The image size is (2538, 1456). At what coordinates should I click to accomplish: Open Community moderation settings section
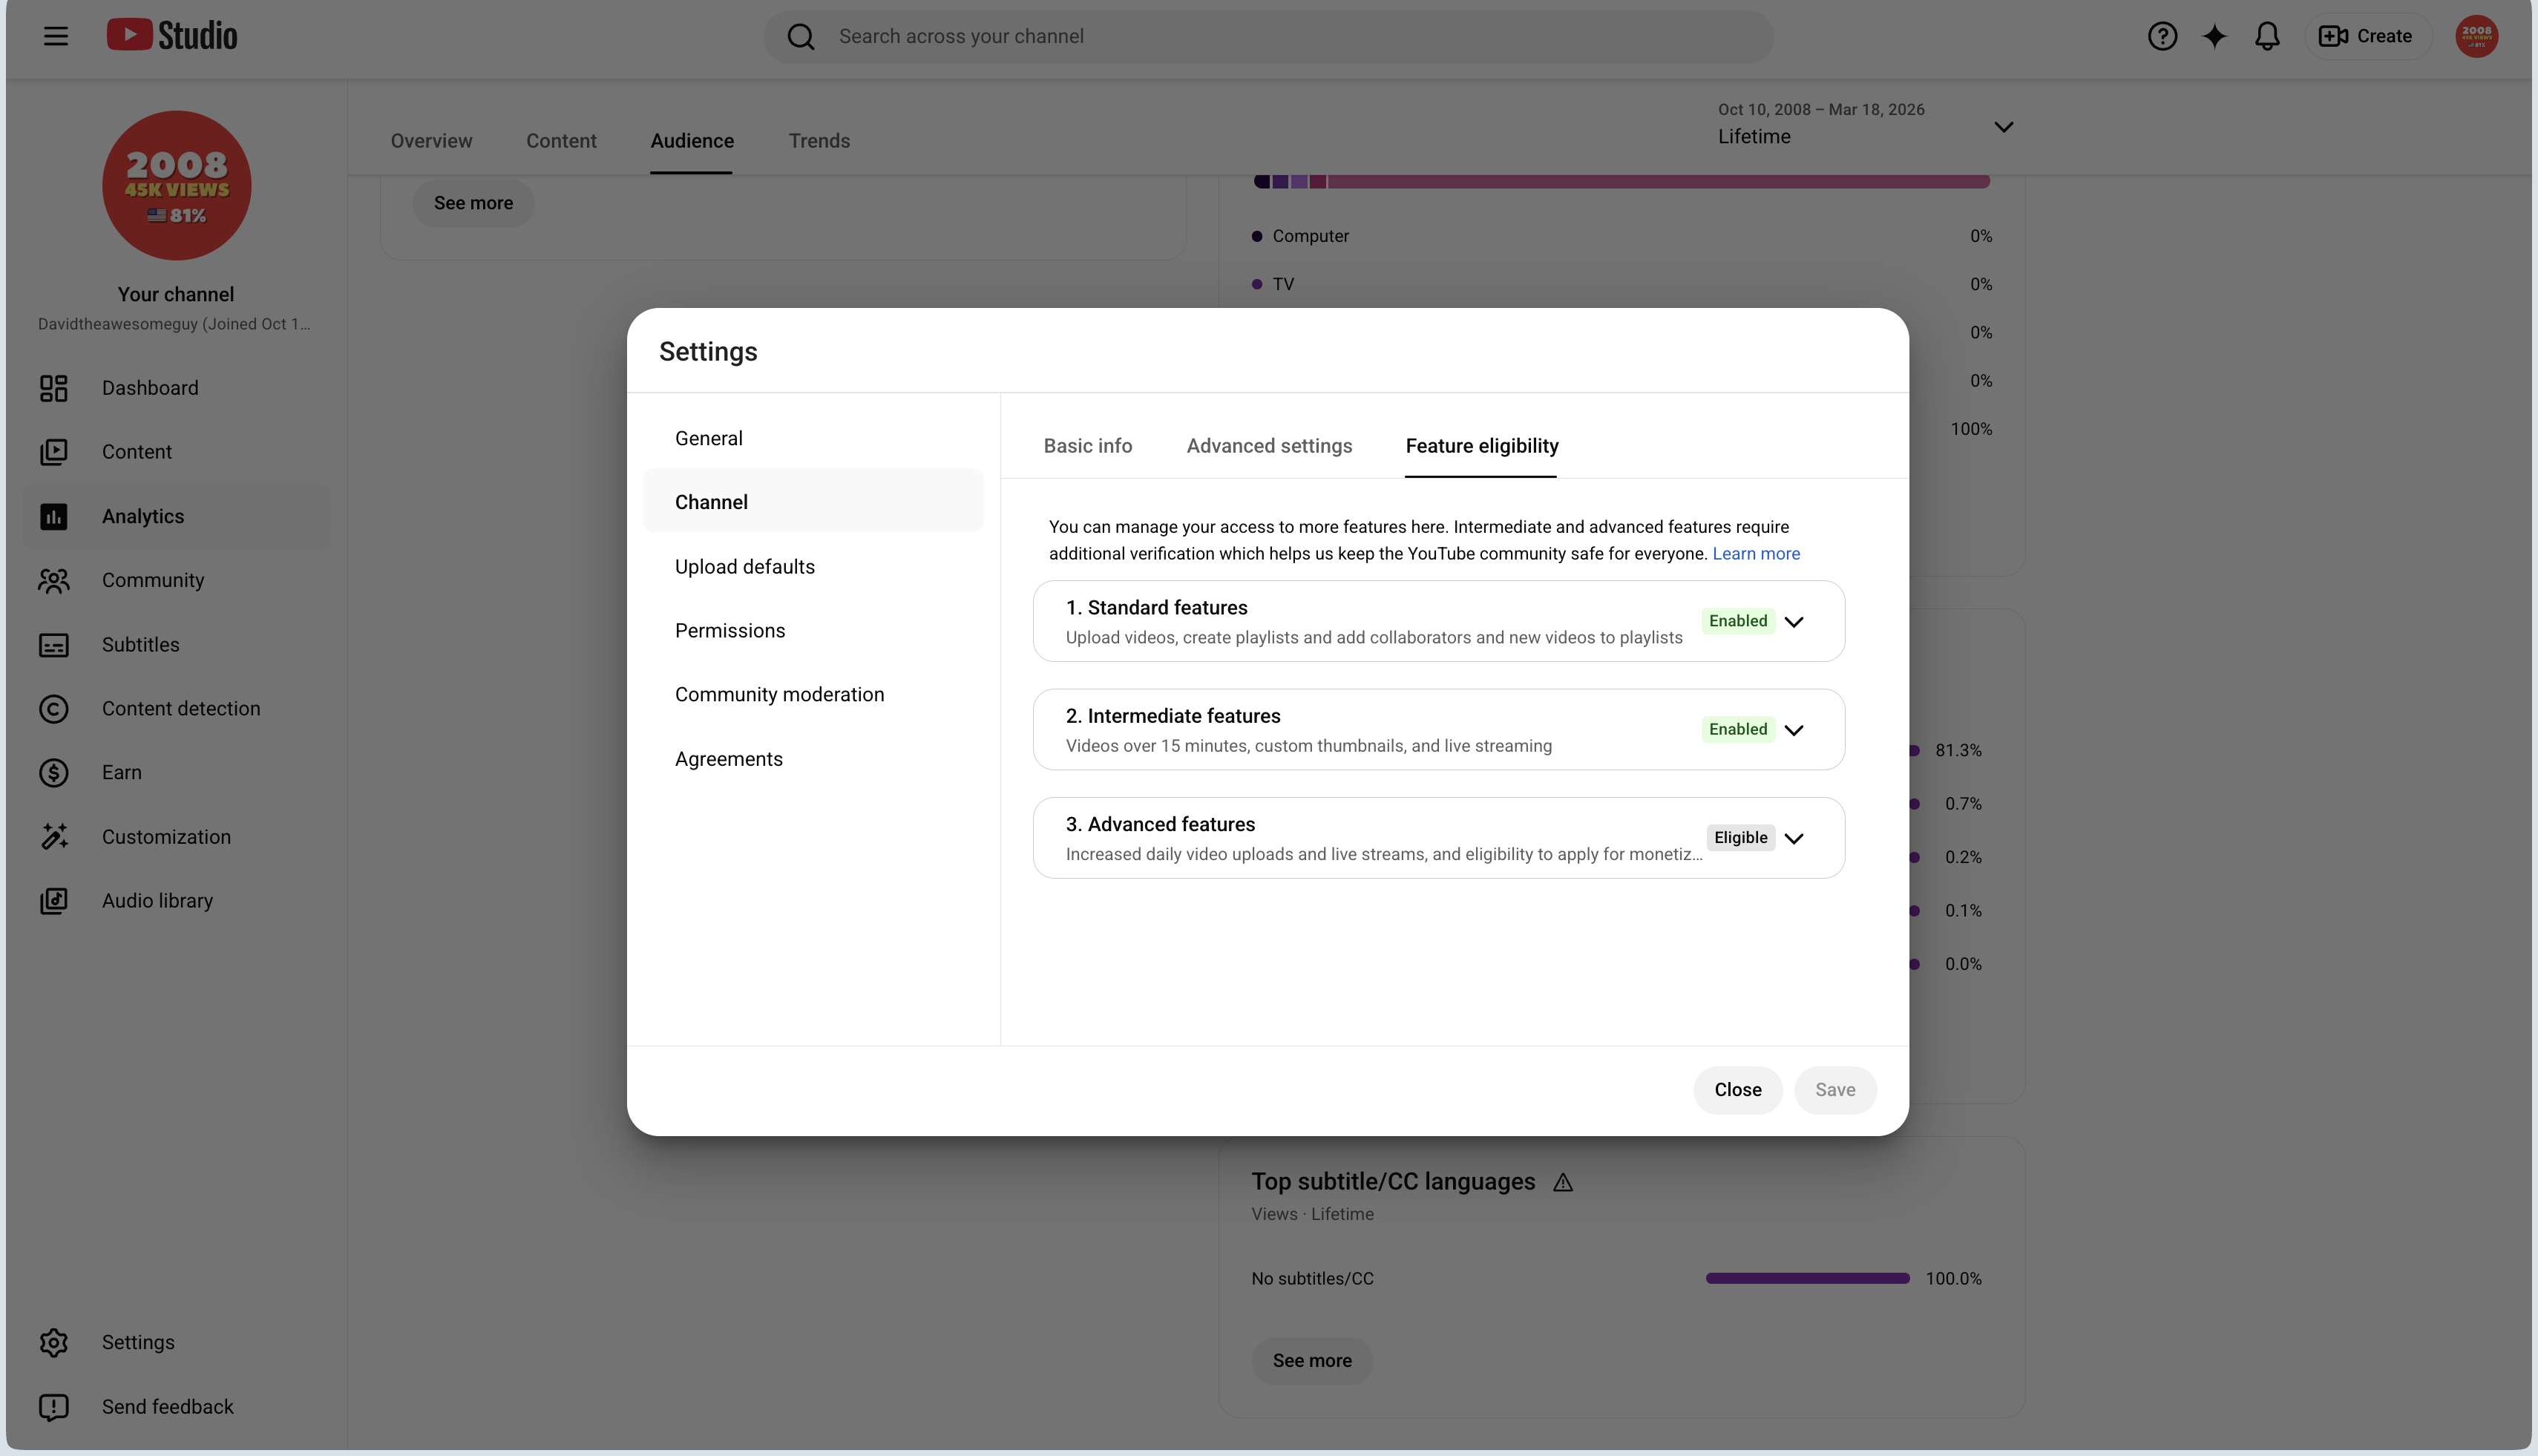coord(813,695)
